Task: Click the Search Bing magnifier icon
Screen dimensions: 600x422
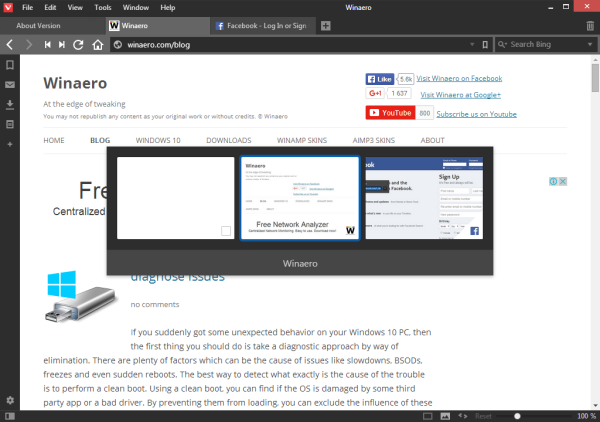Action: click(x=502, y=45)
